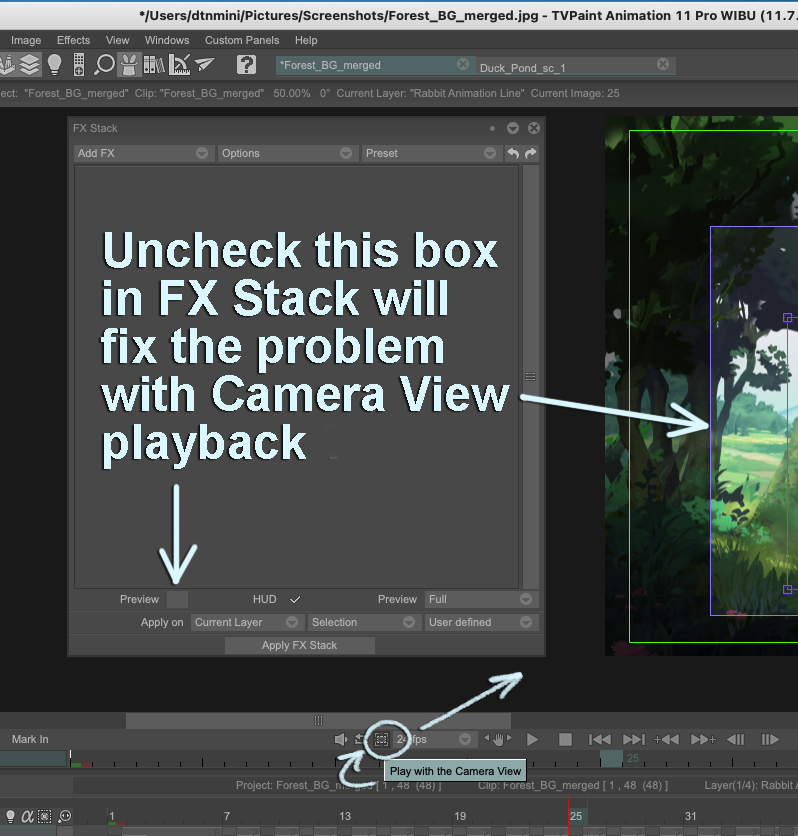798x836 pixels.
Task: Redo the FX Stack change
Action: (531, 154)
